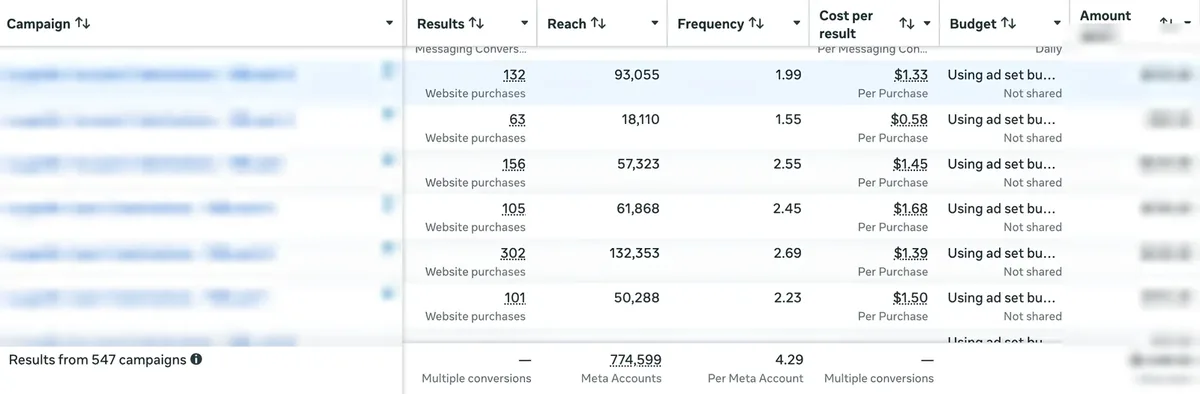Image resolution: width=1200 pixels, height=394 pixels.
Task: Select the 18,110 reach cell
Action: point(640,119)
